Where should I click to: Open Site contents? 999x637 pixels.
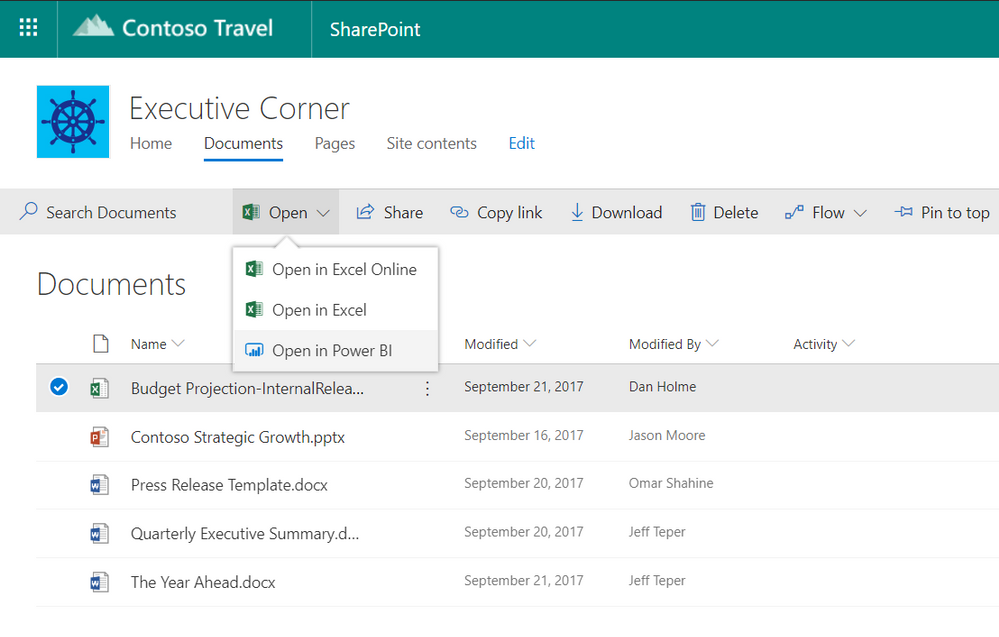coord(431,143)
